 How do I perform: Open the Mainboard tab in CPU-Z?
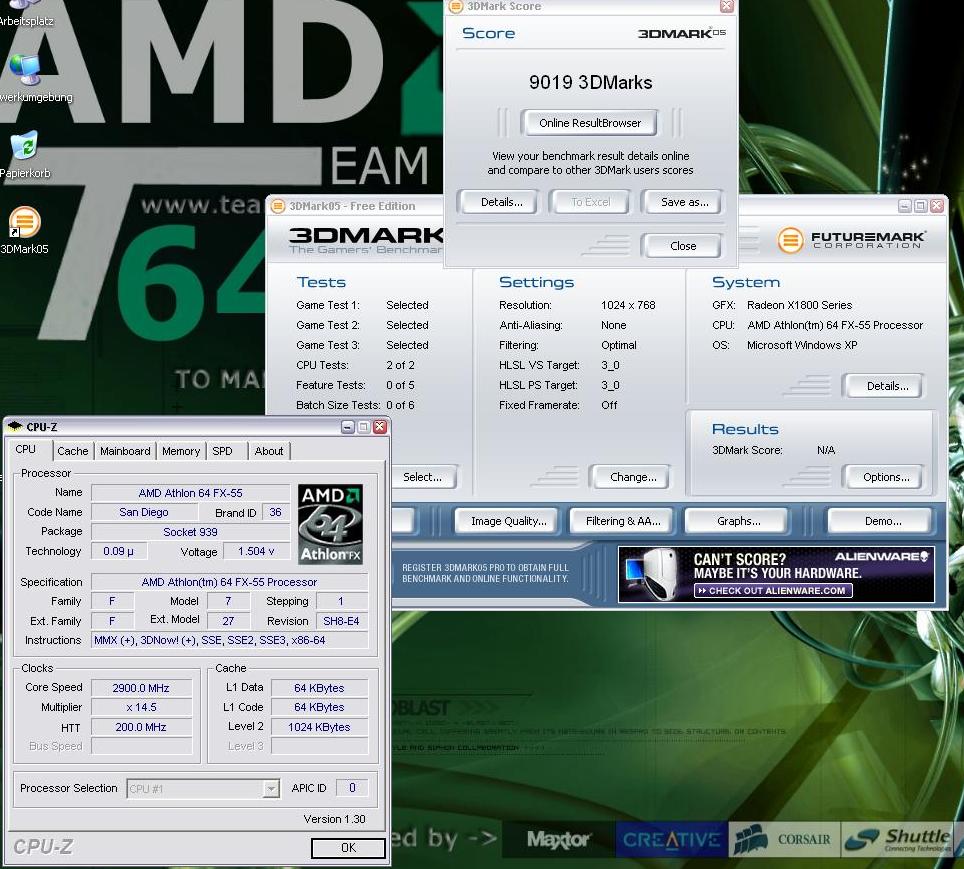[x=125, y=451]
